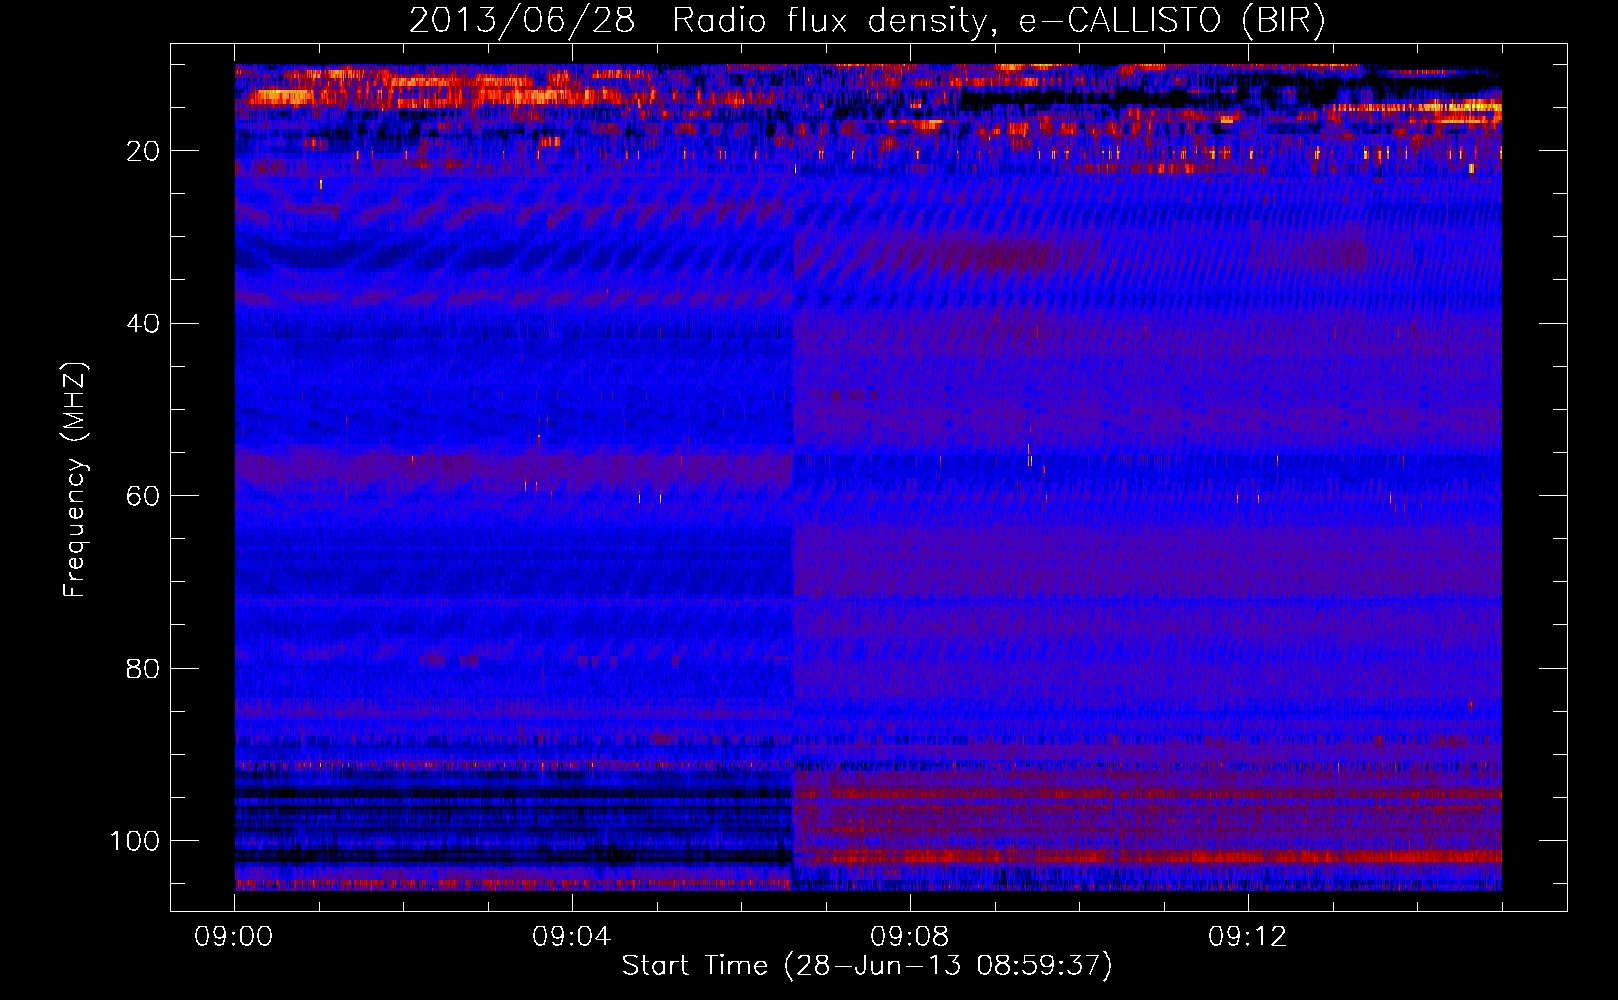Click the plot title "2013/06/28 Radio flux density, e-CALLISTO (BIR)"
This screenshot has width=1618, height=1000.
click(867, 20)
